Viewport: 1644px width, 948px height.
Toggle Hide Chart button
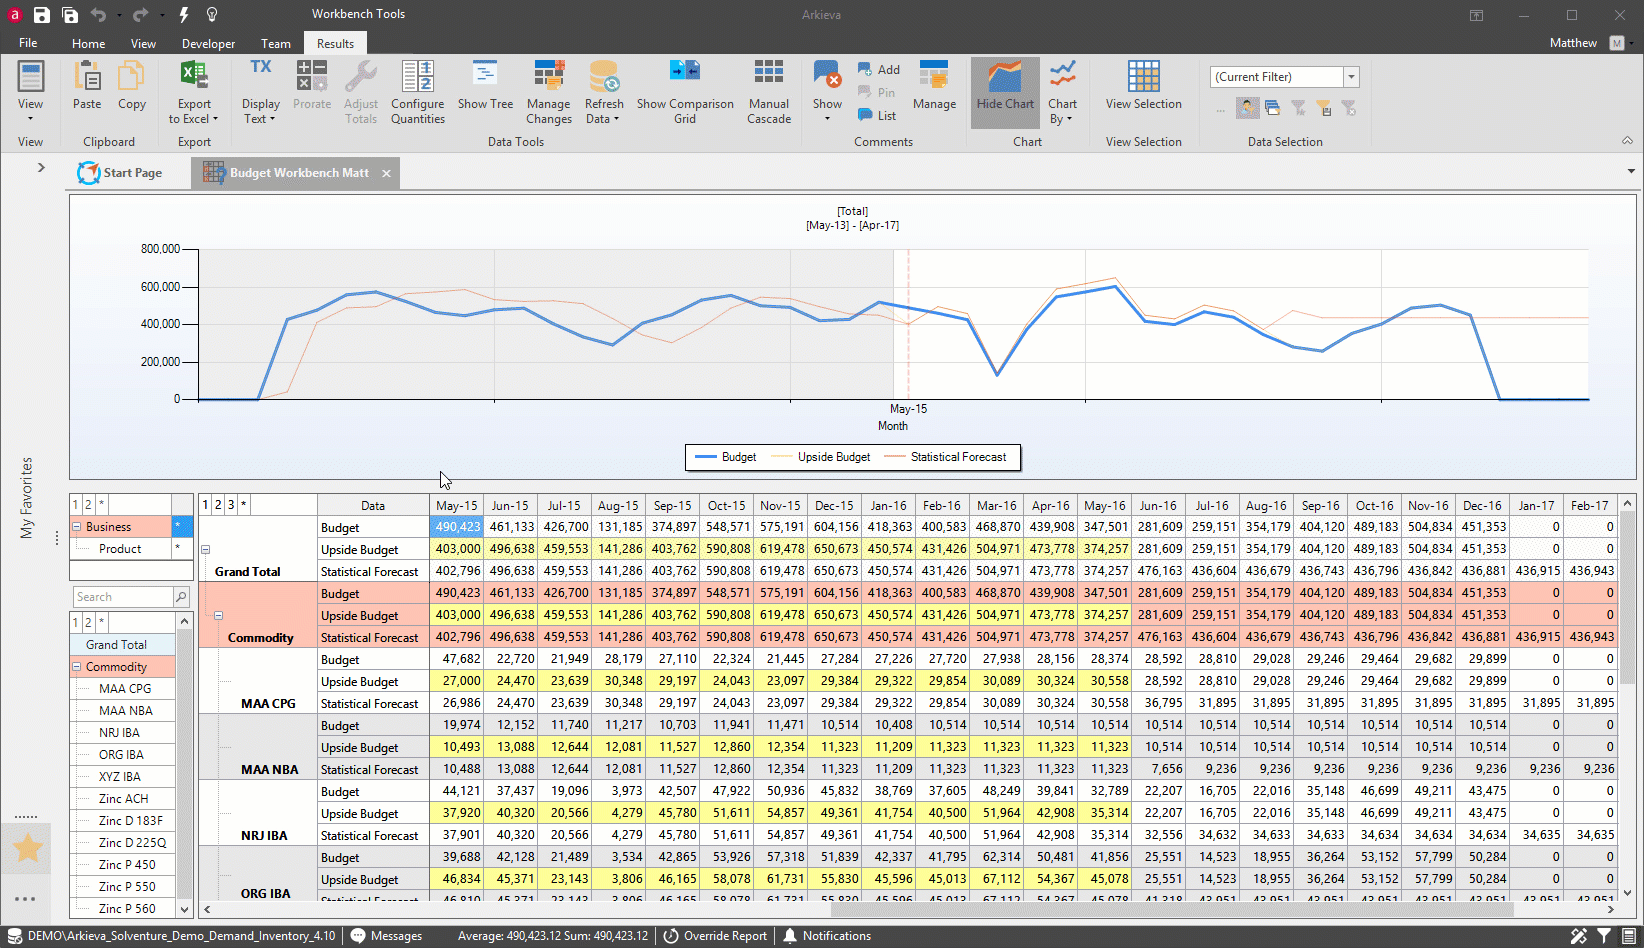click(x=1005, y=92)
